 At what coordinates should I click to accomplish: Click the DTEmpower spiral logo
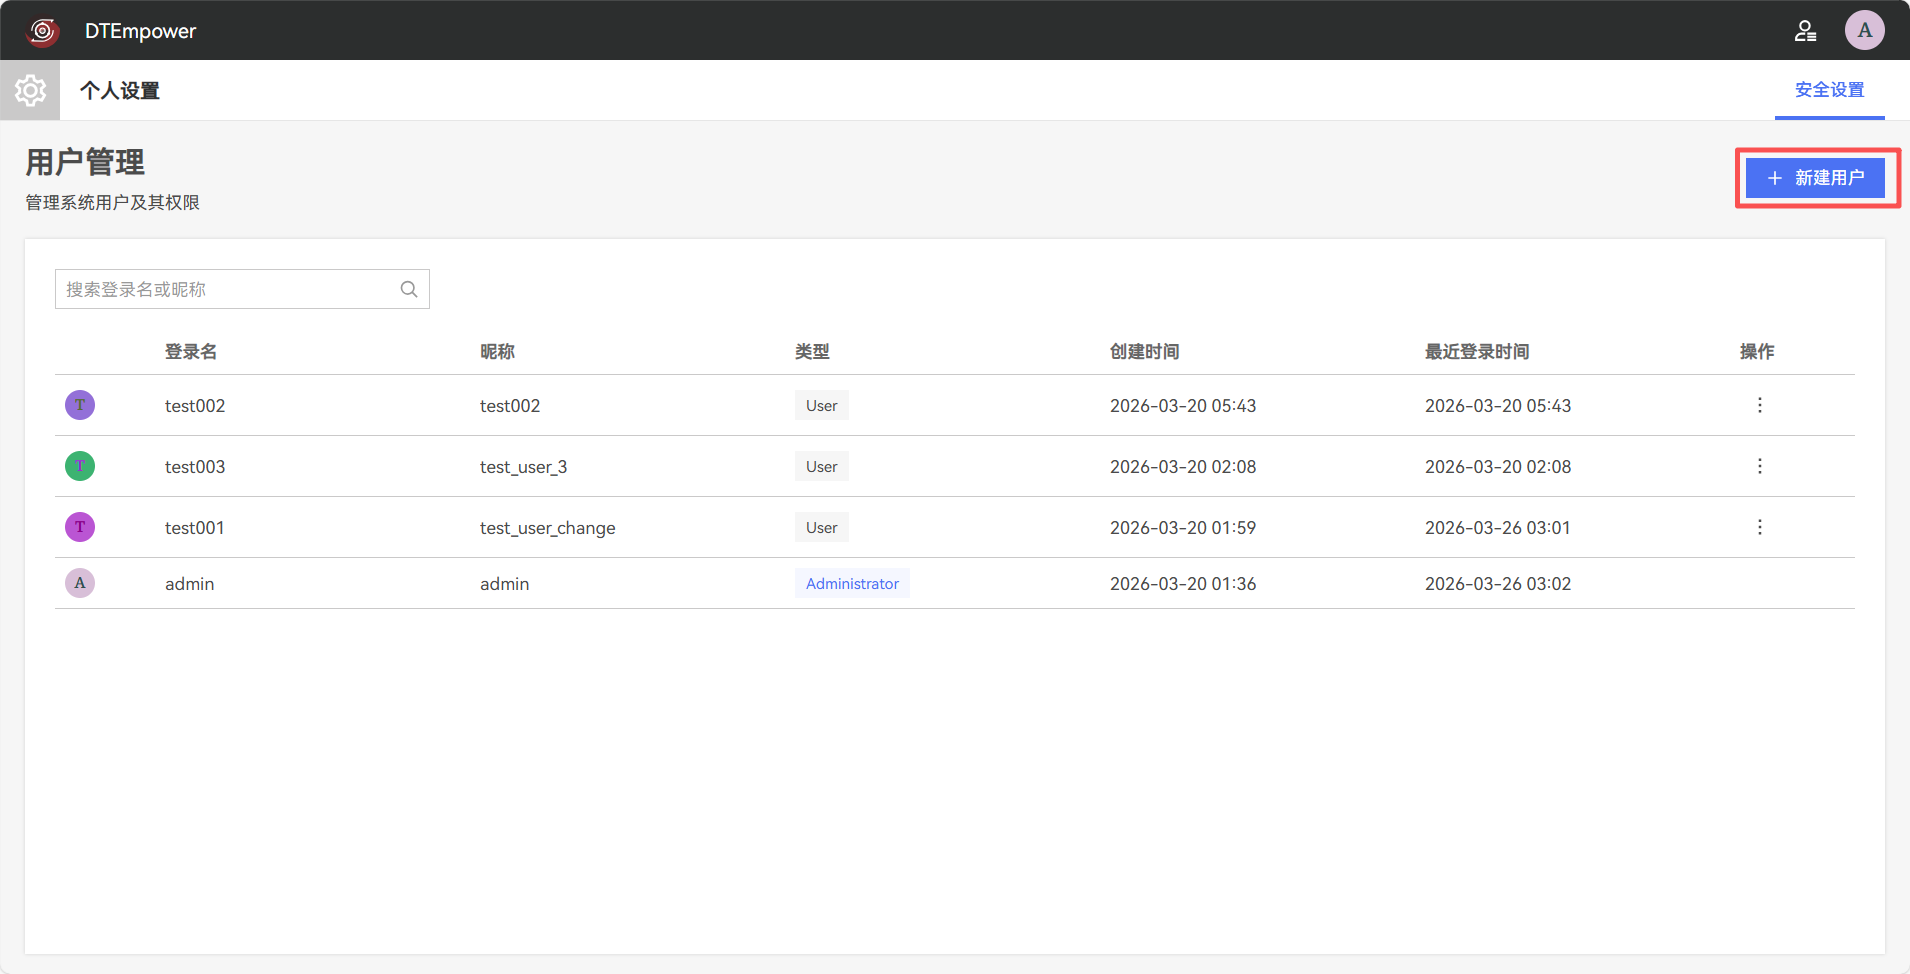pyautogui.click(x=43, y=31)
